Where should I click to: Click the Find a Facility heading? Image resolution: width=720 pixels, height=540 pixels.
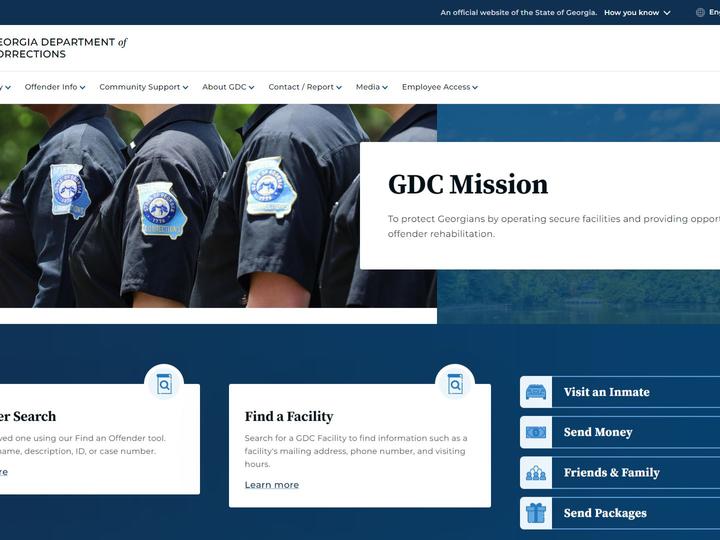click(289, 416)
